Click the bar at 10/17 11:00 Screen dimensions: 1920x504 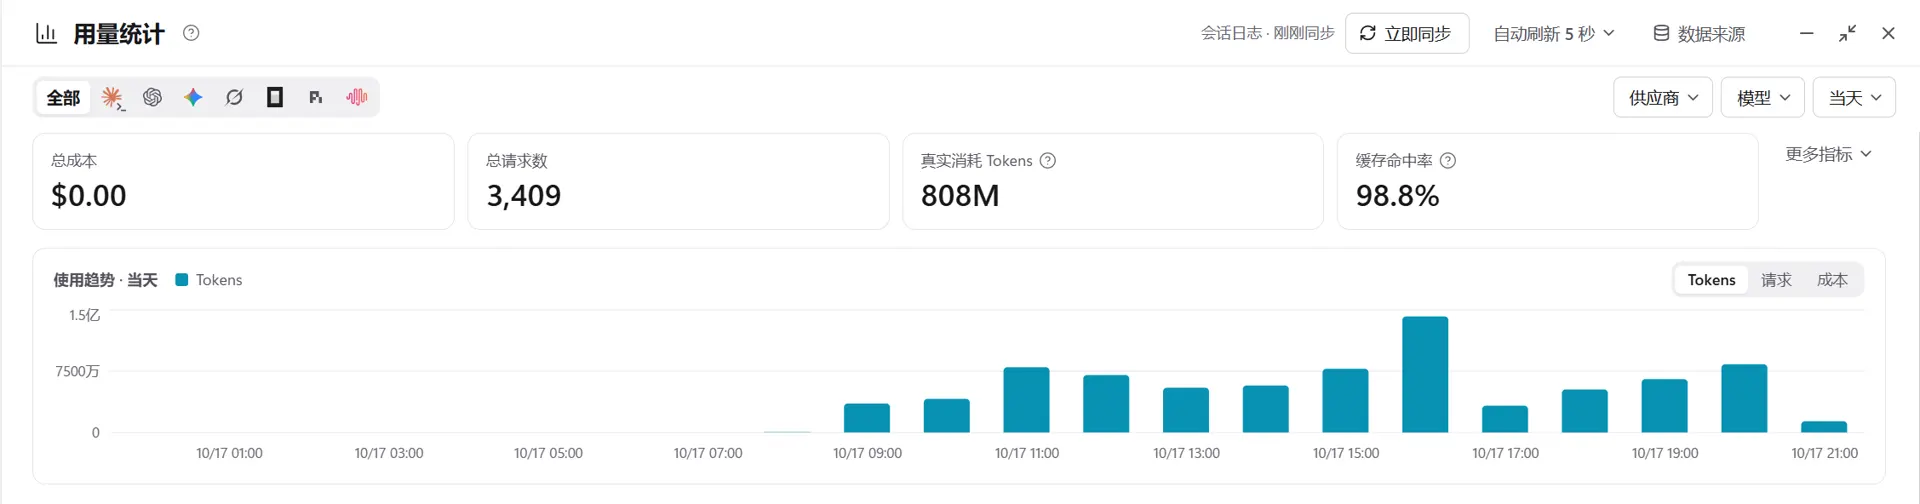pyautogui.click(x=1026, y=400)
